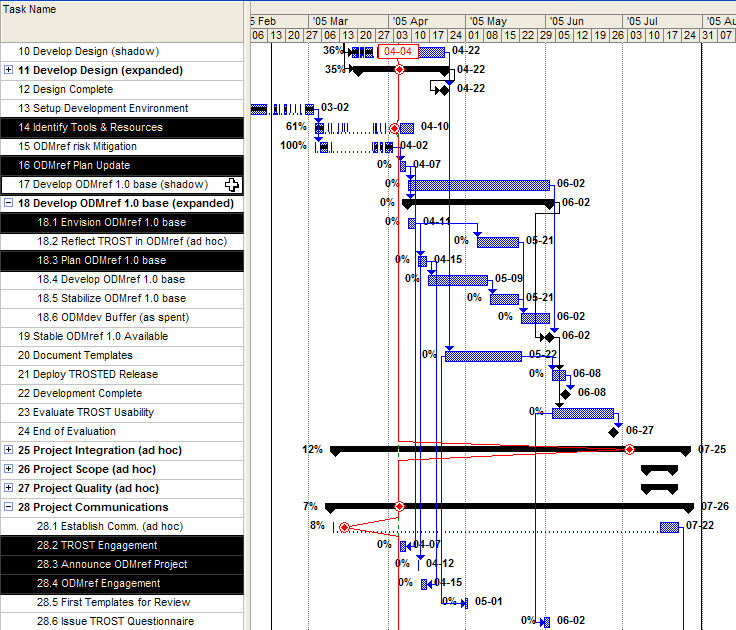Viewport: 736px width, 630px height.
Task: Click the Stable ODMref 1.0 Available milestone diamond
Action: click(548, 337)
